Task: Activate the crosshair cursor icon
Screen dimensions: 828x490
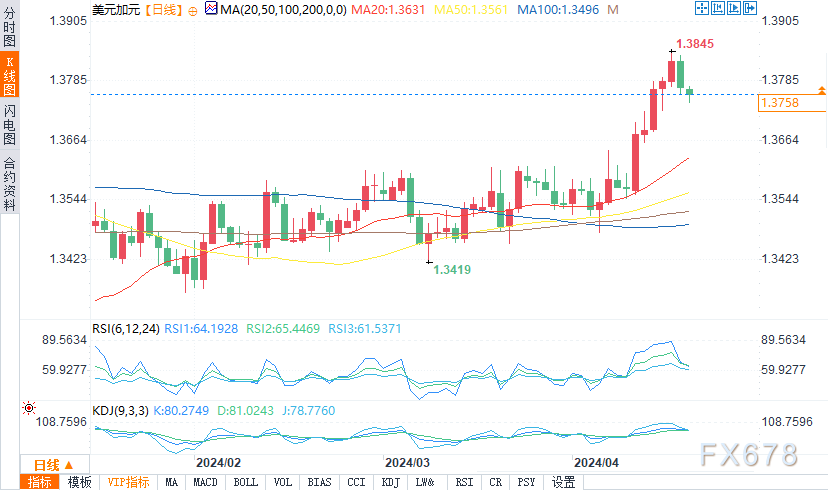Action: point(702,8)
